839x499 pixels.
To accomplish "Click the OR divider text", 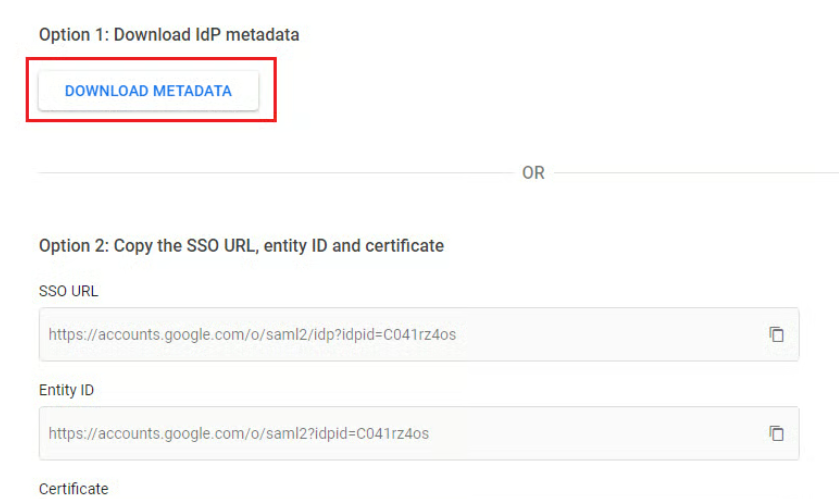I will click(533, 173).
